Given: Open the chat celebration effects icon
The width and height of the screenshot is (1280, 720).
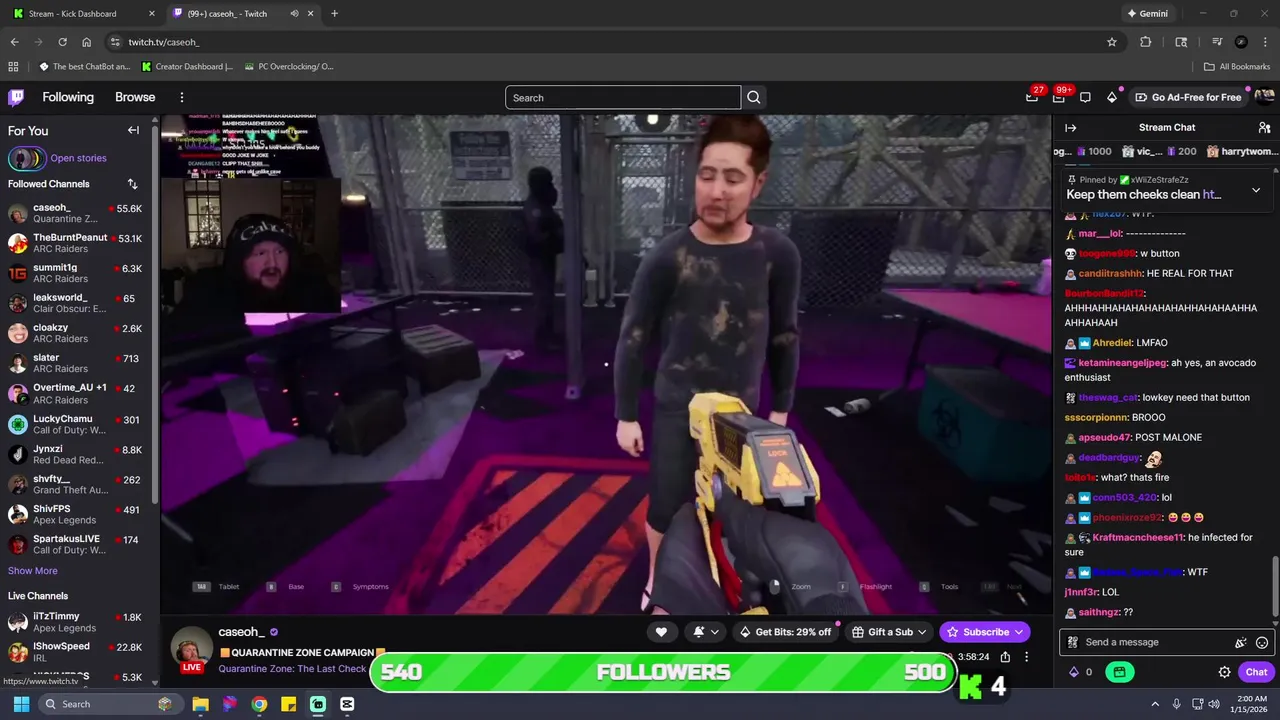Looking at the screenshot, I should [1241, 643].
